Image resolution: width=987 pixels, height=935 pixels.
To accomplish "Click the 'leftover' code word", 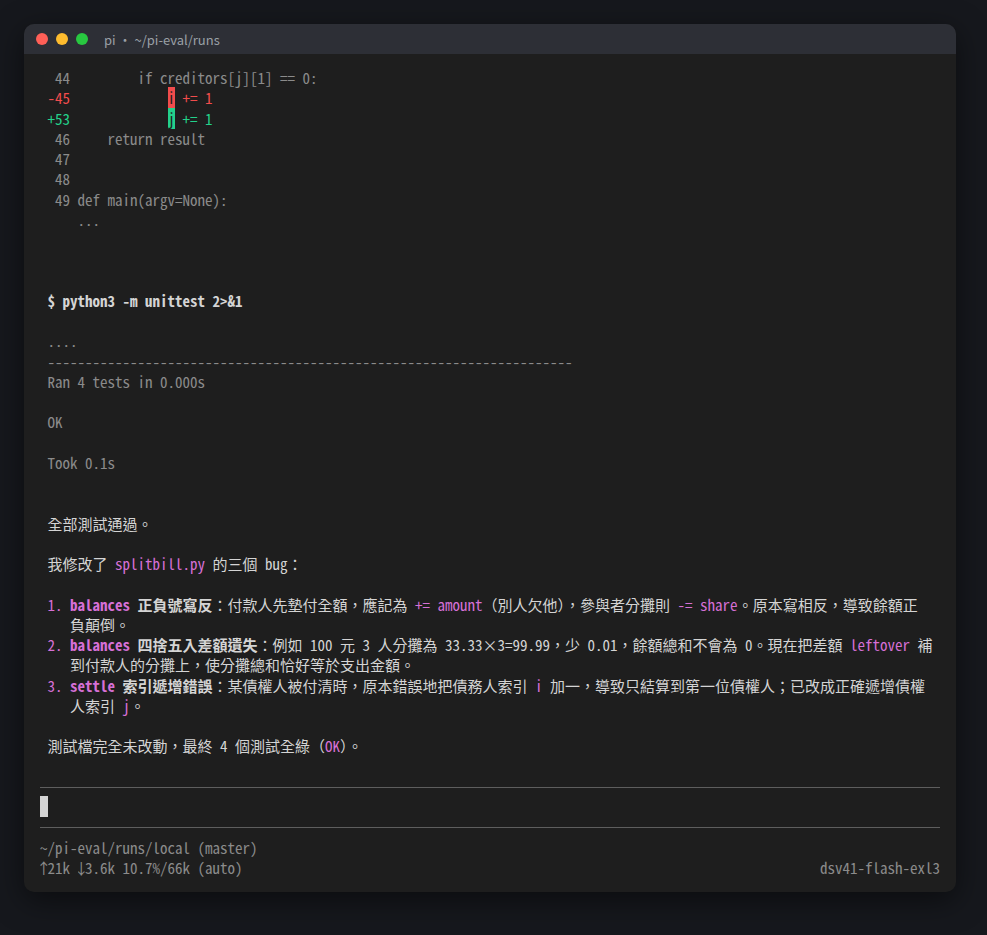I will pos(880,646).
